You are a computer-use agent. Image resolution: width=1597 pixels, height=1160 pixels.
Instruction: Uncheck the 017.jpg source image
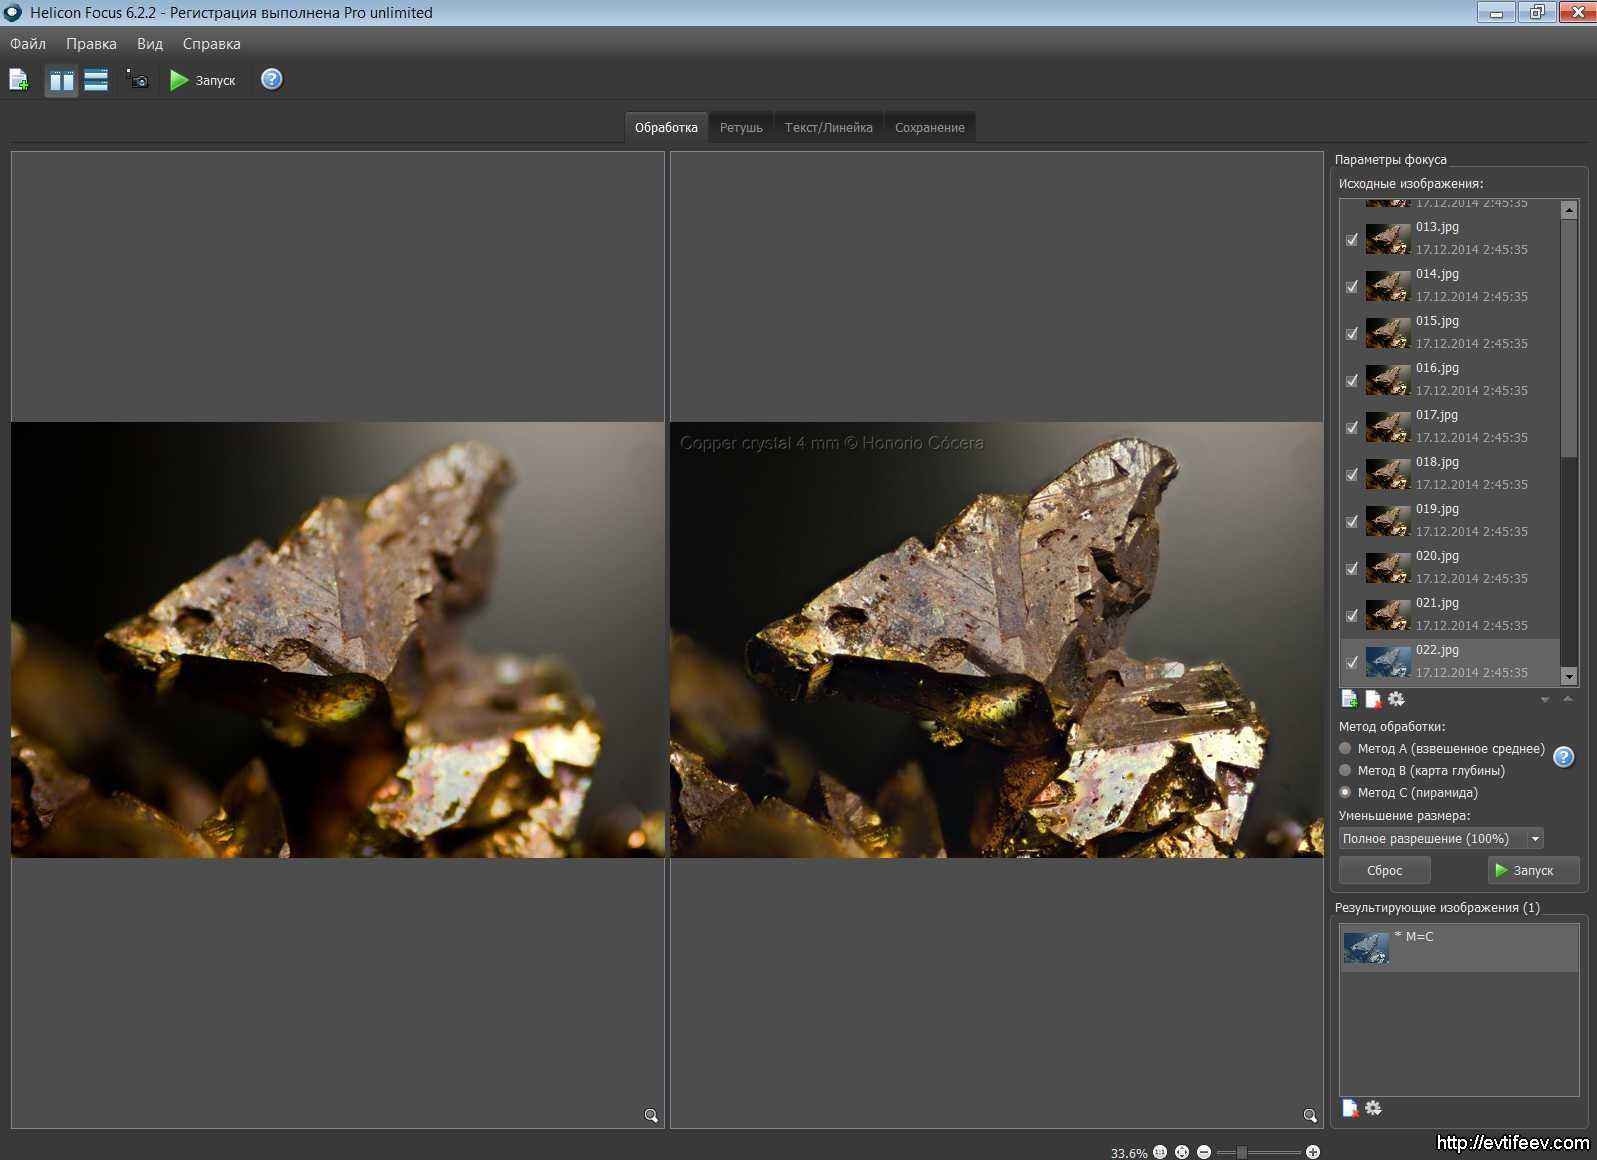click(x=1352, y=428)
